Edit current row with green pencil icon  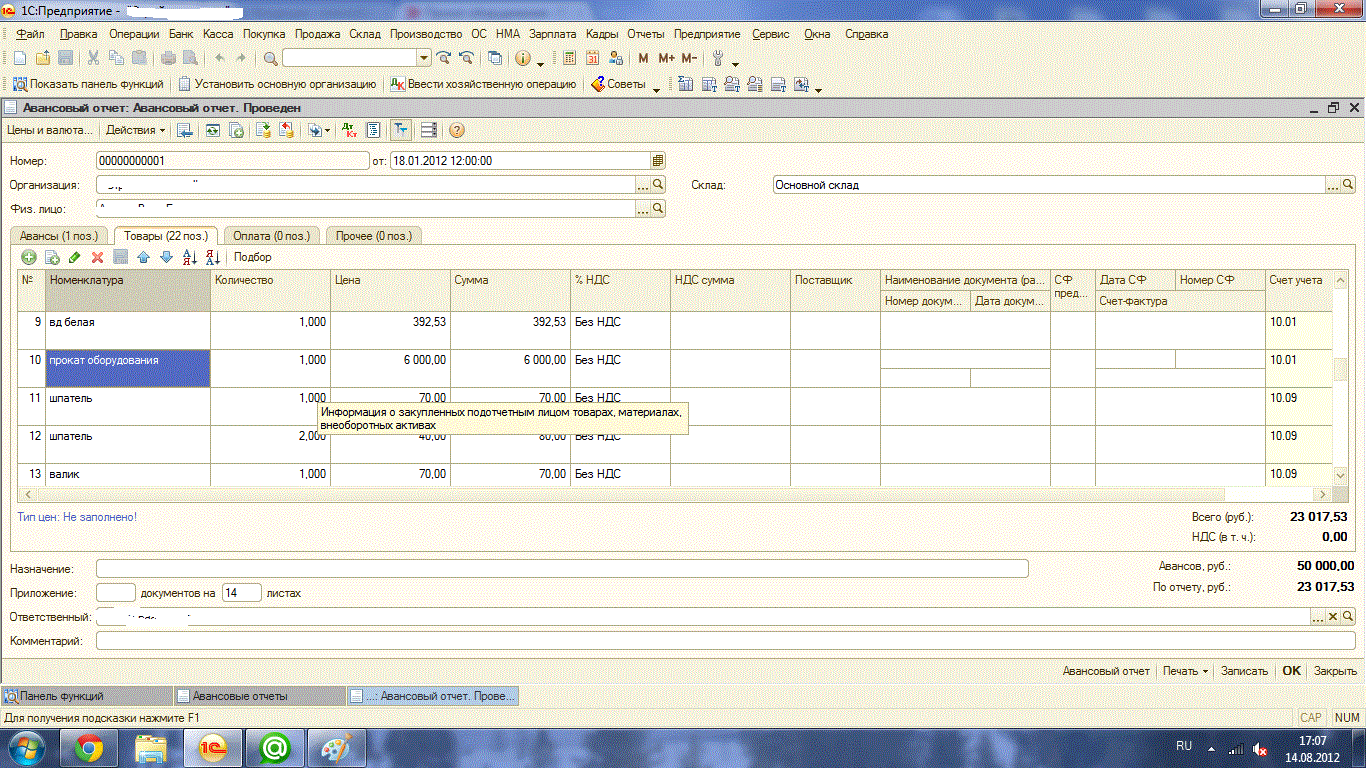75,257
